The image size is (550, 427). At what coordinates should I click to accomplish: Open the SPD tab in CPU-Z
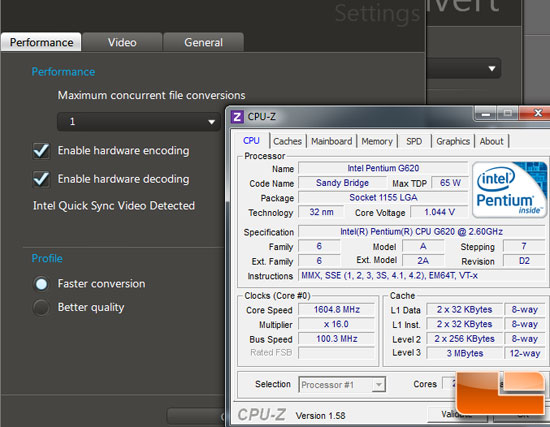pos(414,141)
